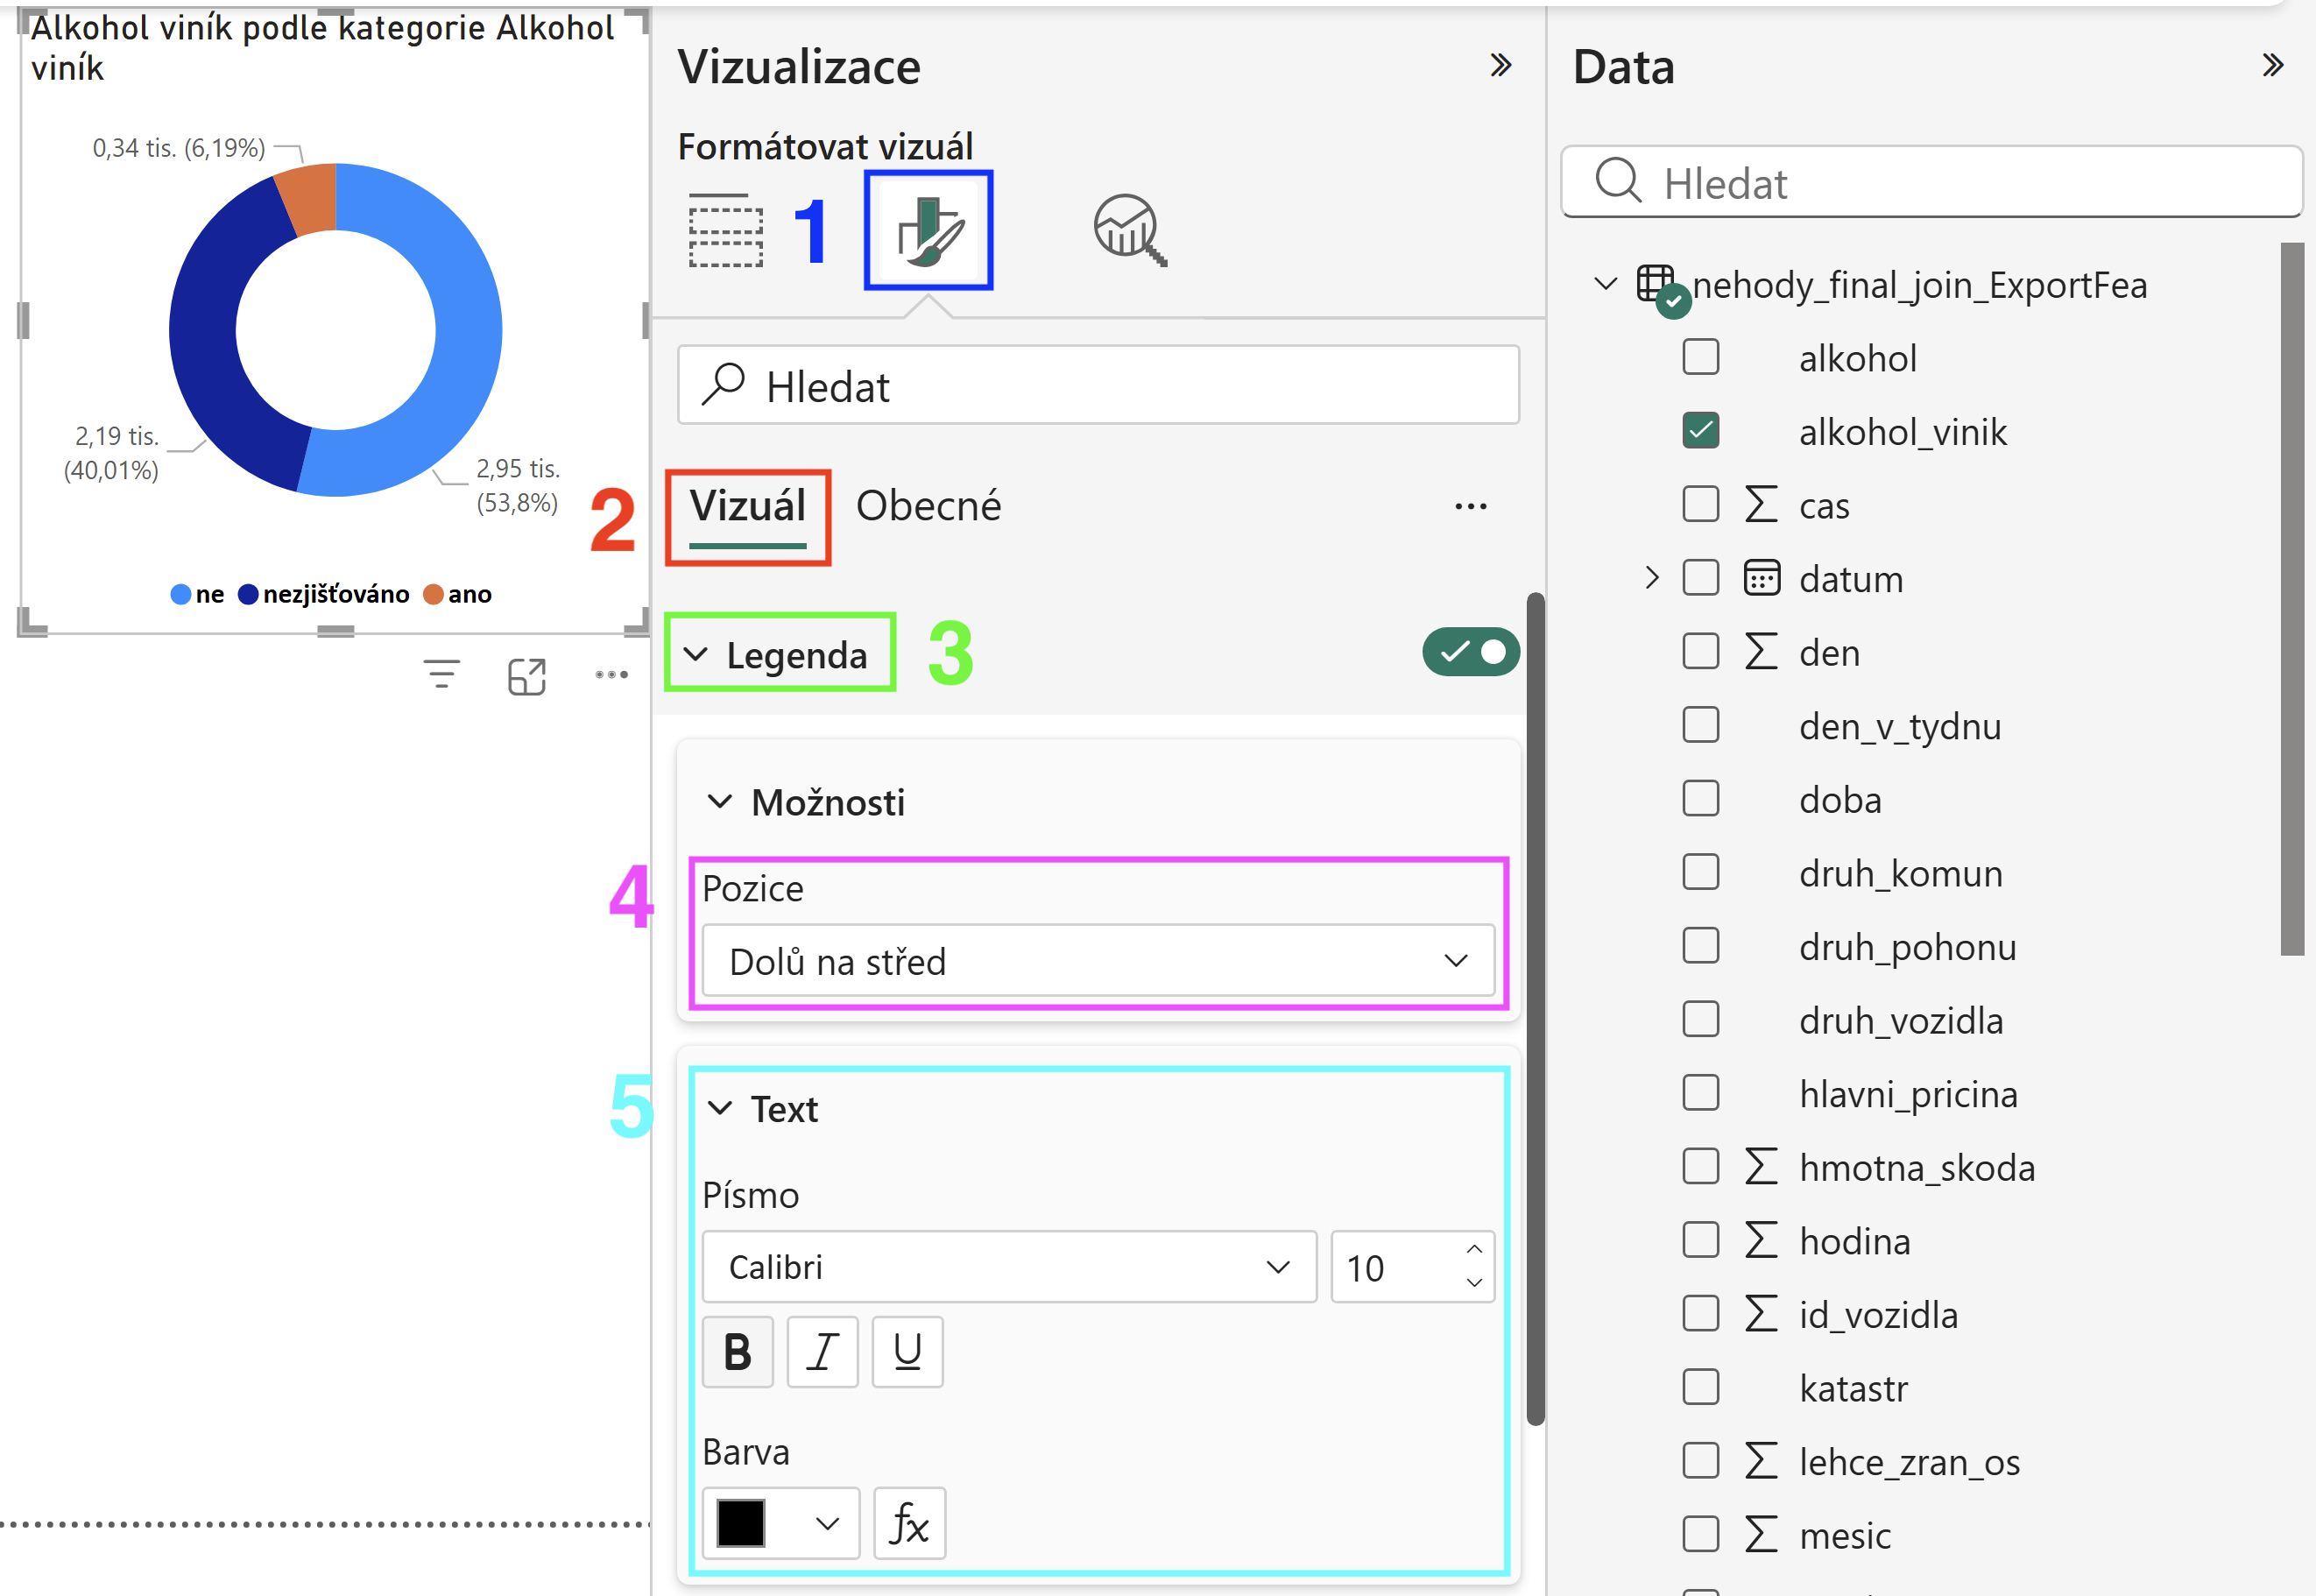This screenshot has width=2316, height=1596.
Task: Apply bold to legend text
Action: coord(738,1352)
